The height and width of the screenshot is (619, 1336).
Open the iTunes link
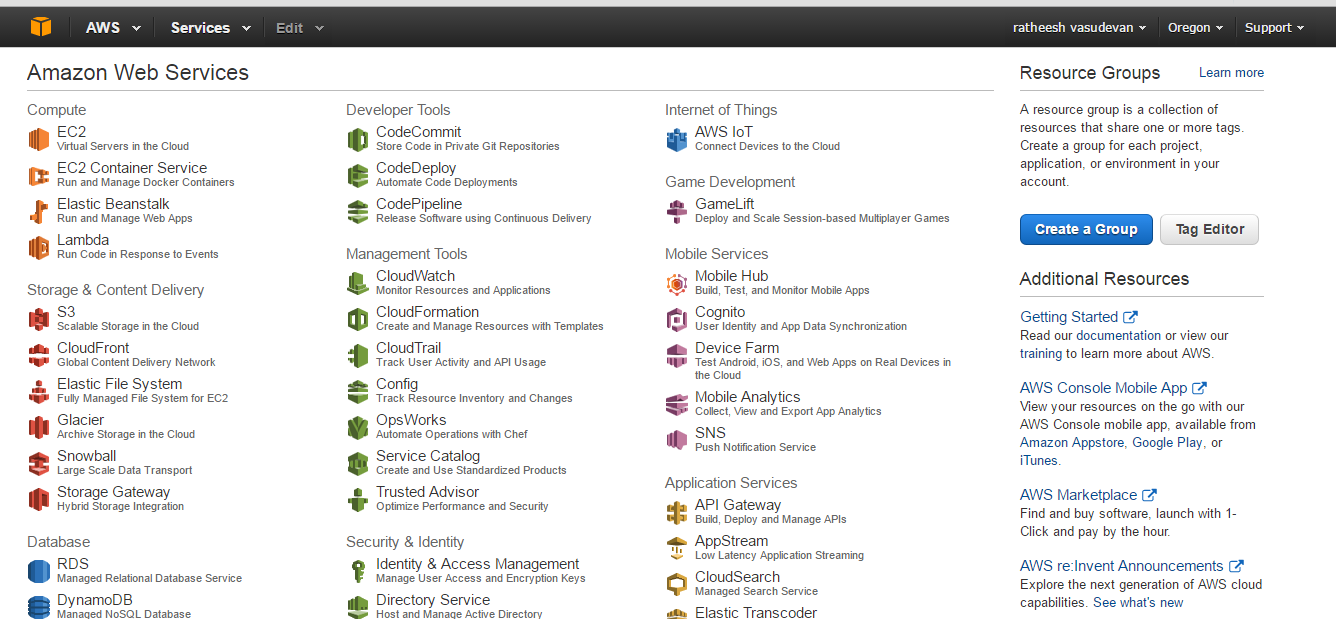(1038, 460)
